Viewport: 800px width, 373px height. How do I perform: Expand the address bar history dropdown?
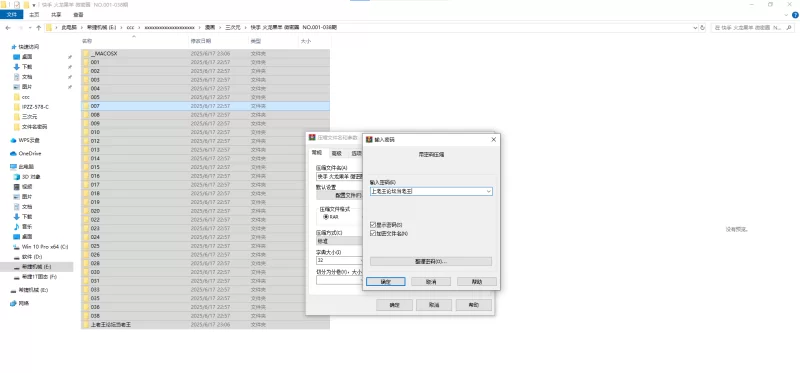(695, 28)
